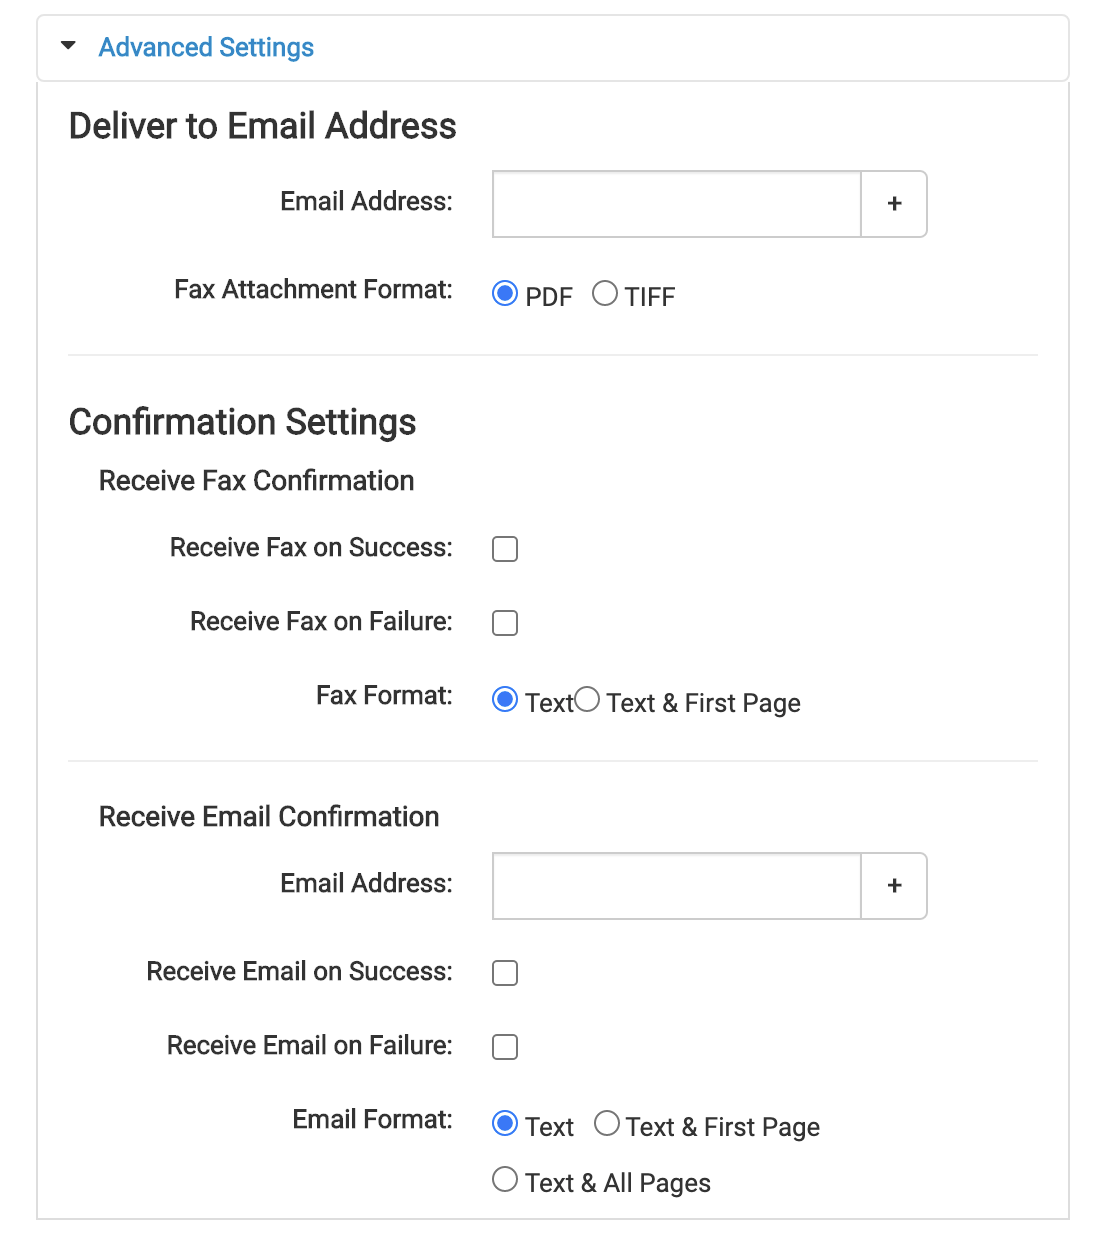Choose Text for Fax Format
Image resolution: width=1110 pixels, height=1256 pixels.
click(x=505, y=700)
